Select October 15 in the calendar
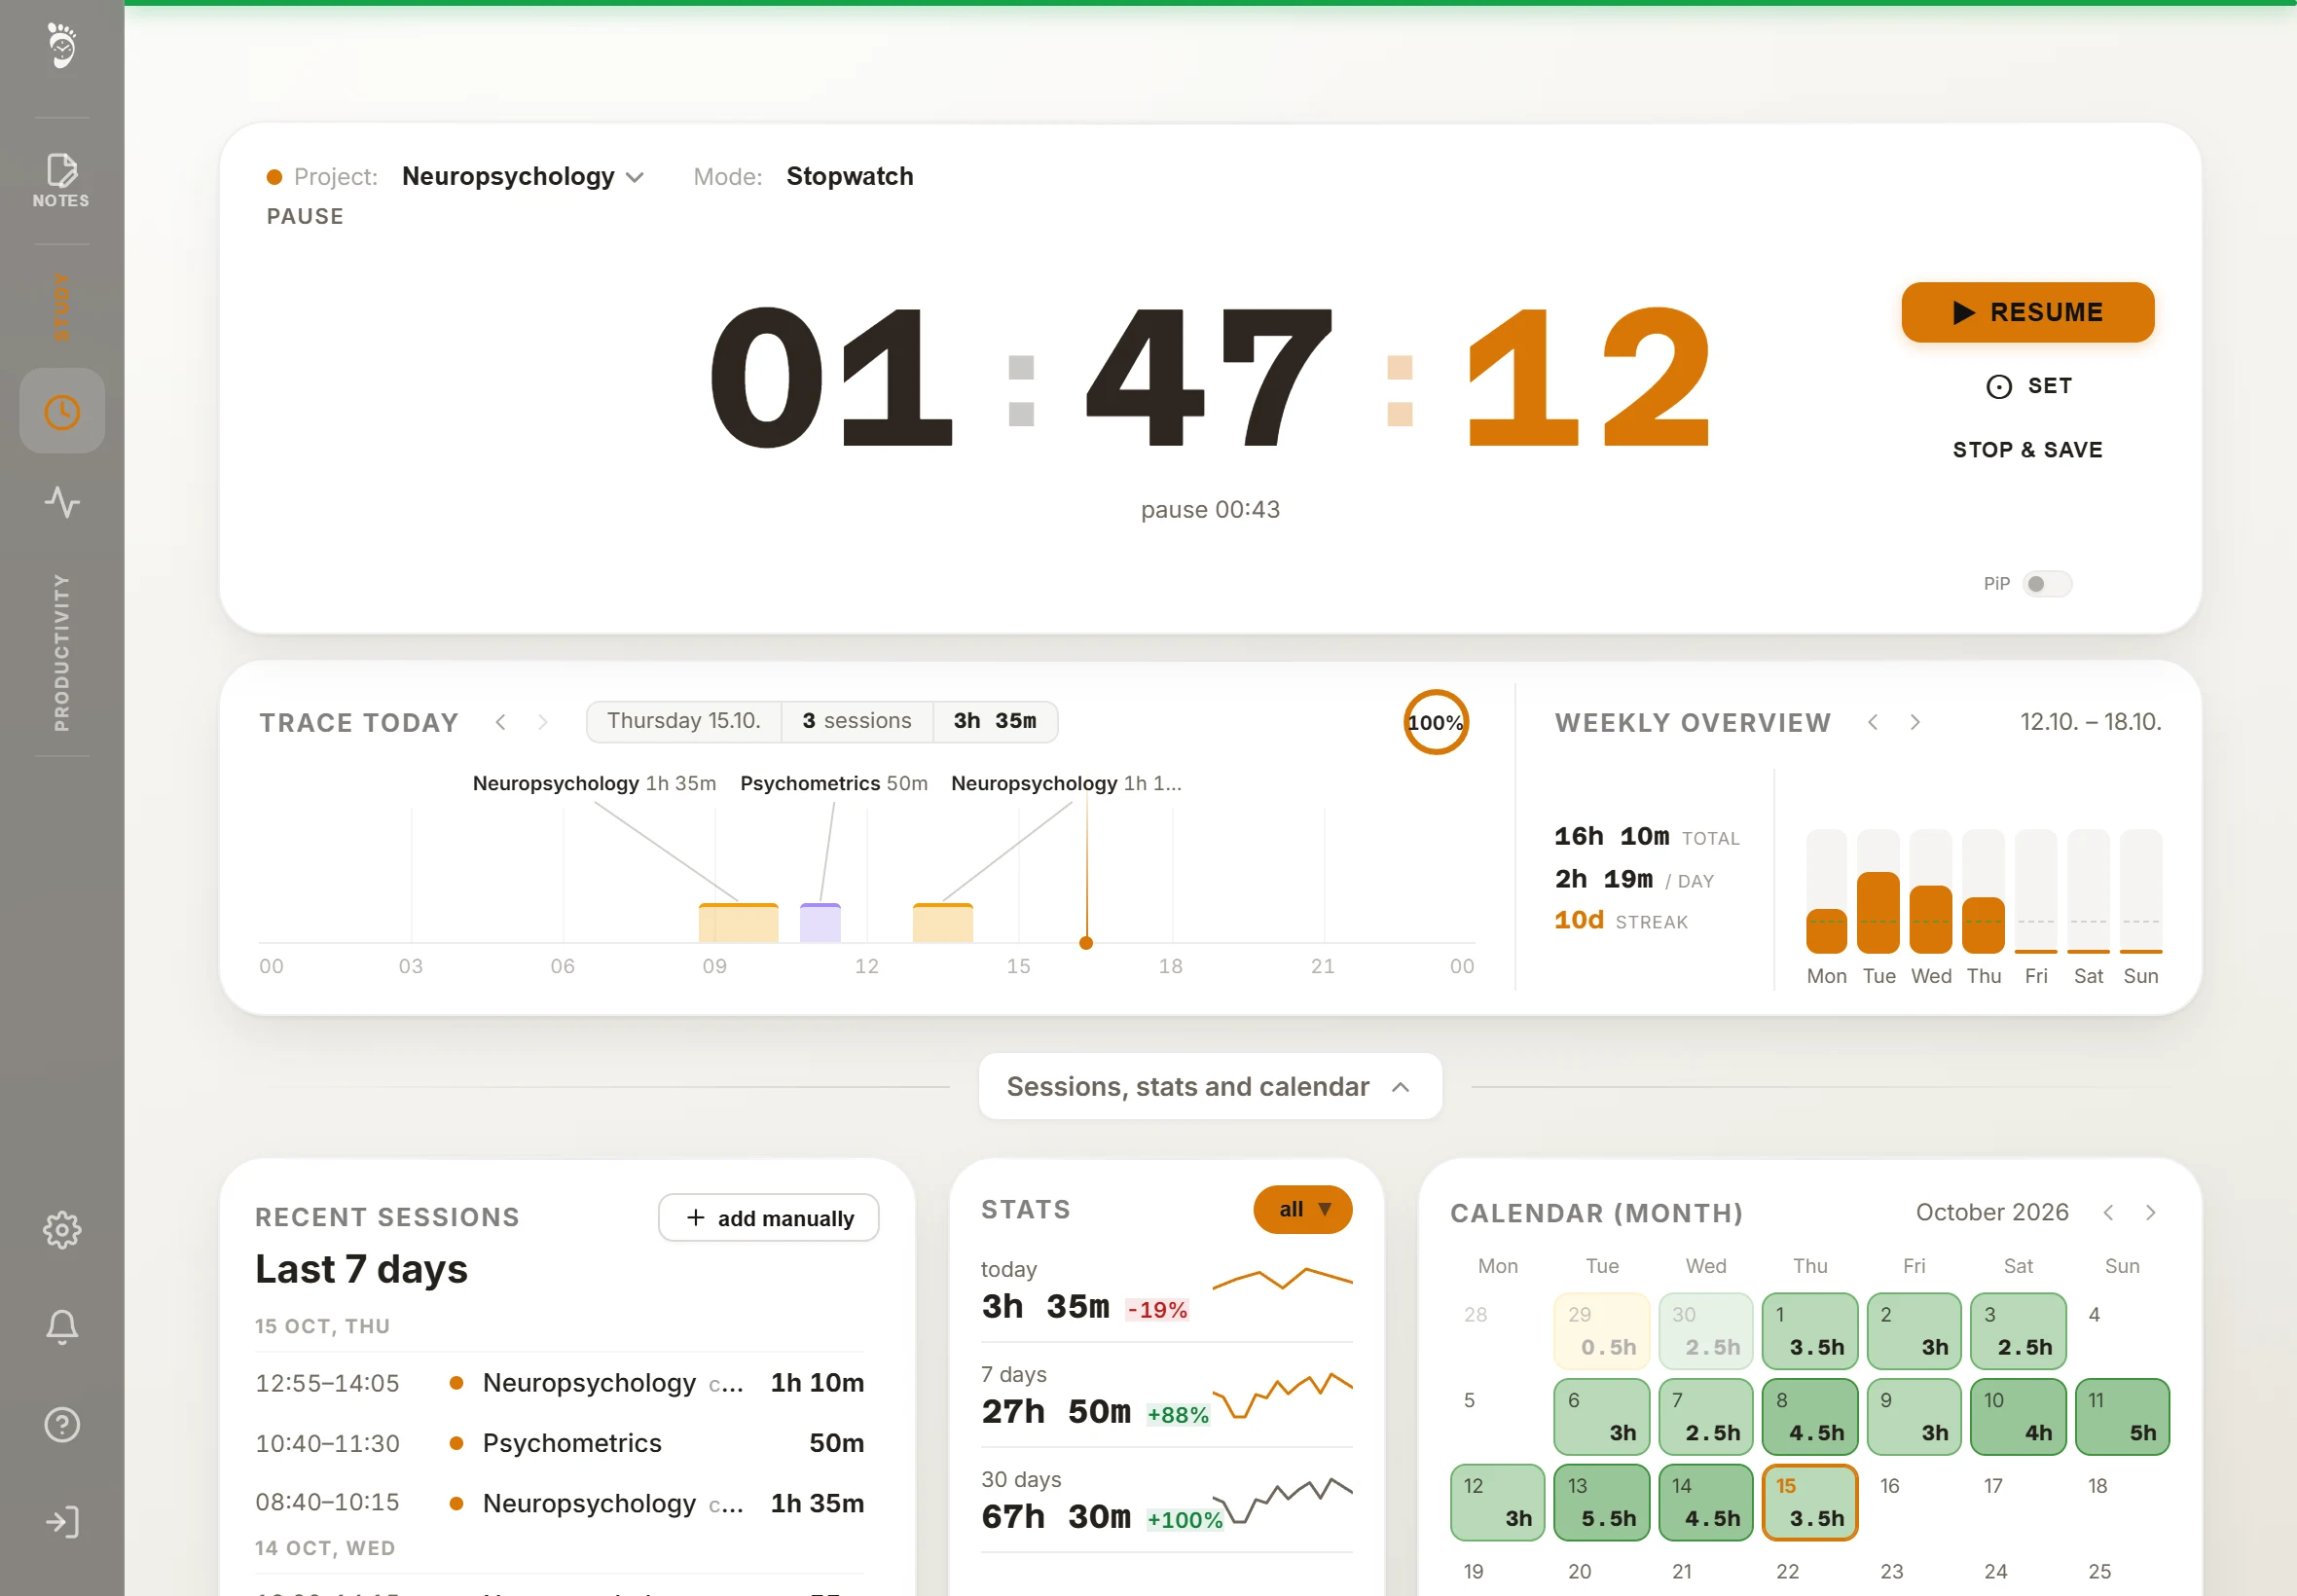This screenshot has width=2297, height=1596. (x=1810, y=1502)
